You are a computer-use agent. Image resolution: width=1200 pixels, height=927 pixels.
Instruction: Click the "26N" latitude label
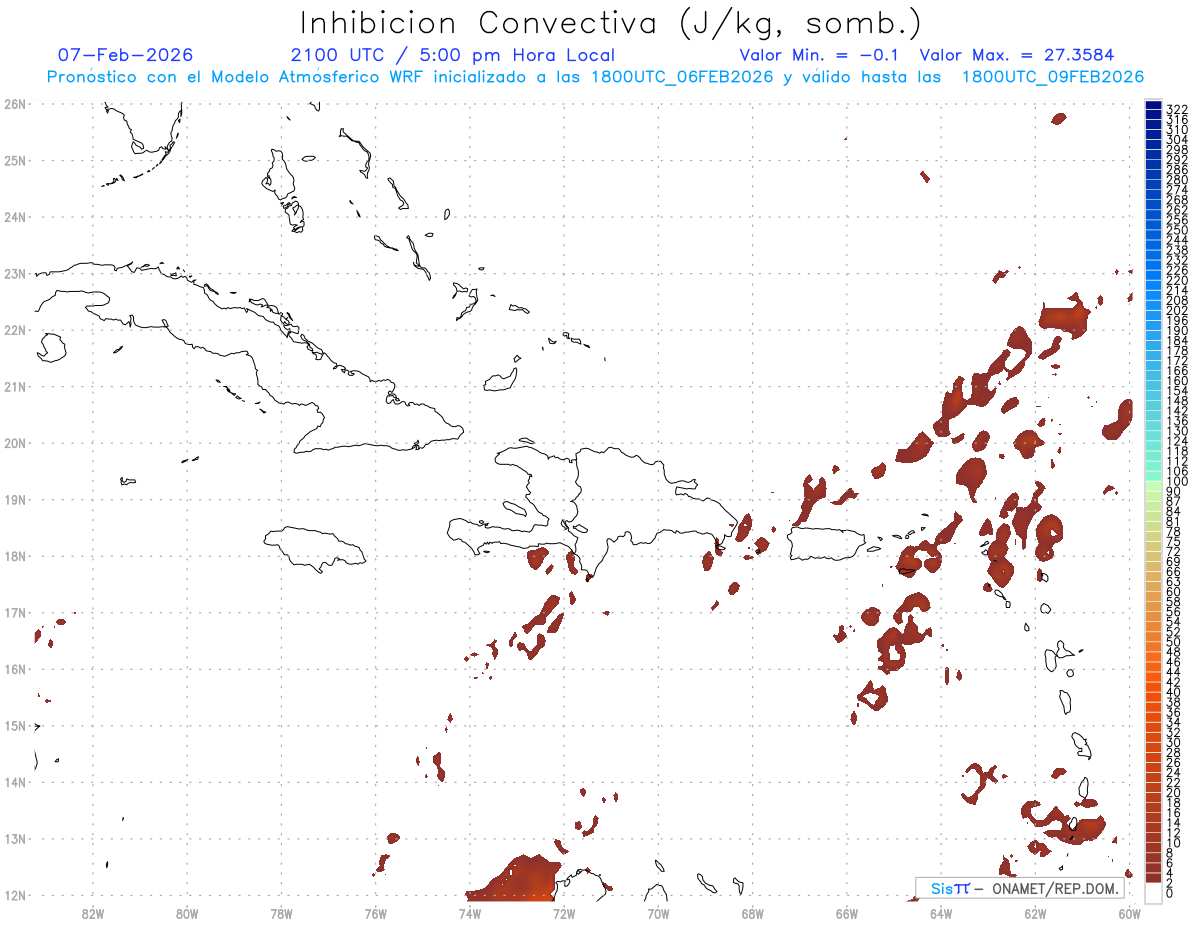(15, 104)
